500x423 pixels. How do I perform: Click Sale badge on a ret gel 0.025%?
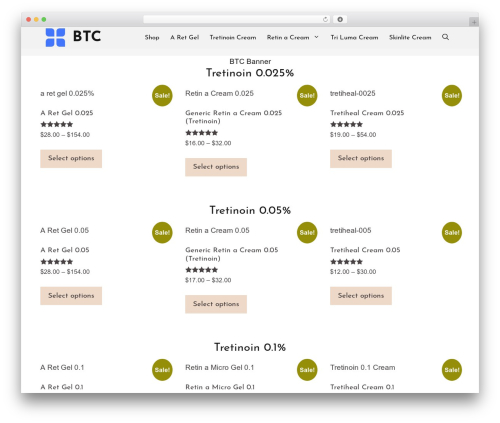162,96
